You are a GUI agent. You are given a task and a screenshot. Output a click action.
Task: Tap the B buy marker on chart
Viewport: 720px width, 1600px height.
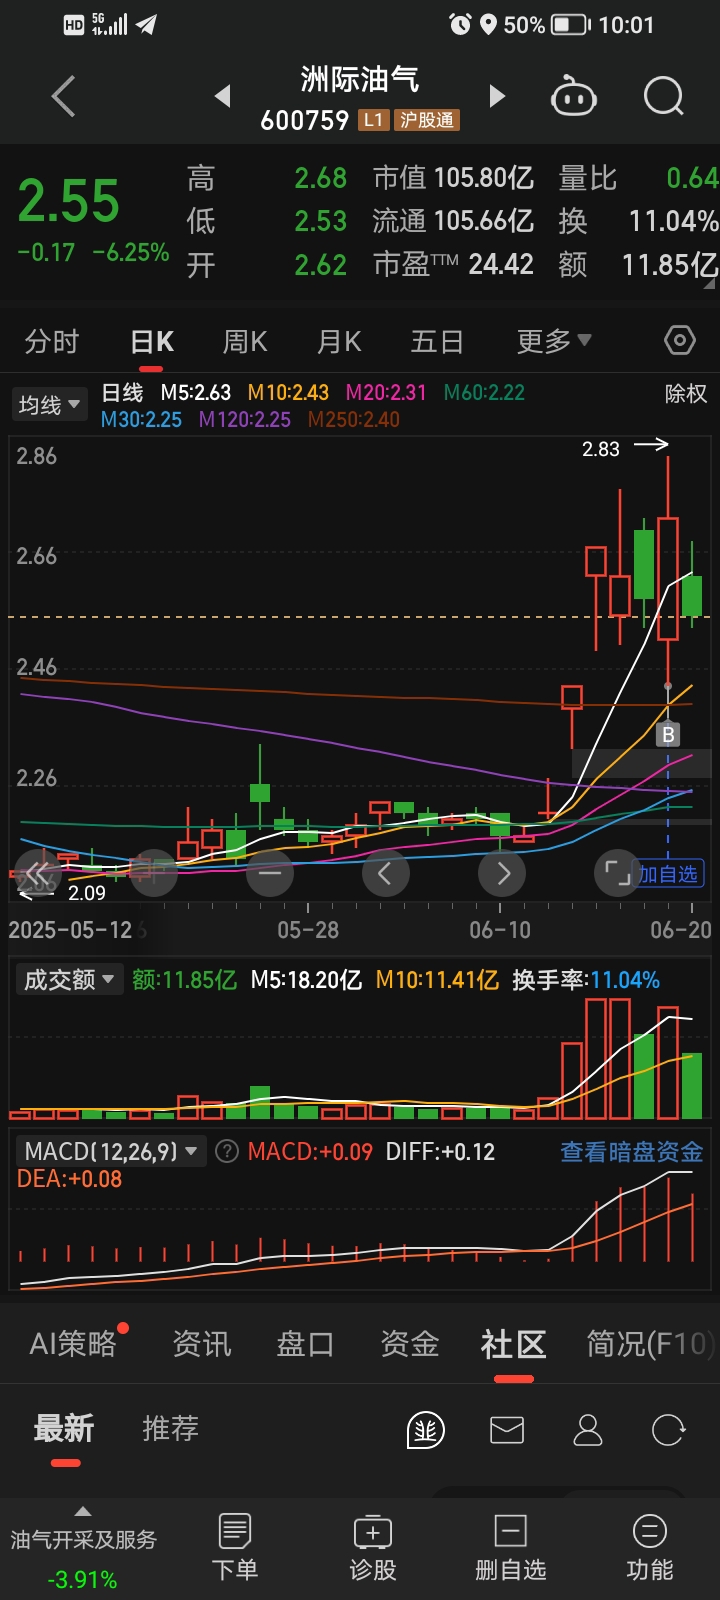pos(668,735)
